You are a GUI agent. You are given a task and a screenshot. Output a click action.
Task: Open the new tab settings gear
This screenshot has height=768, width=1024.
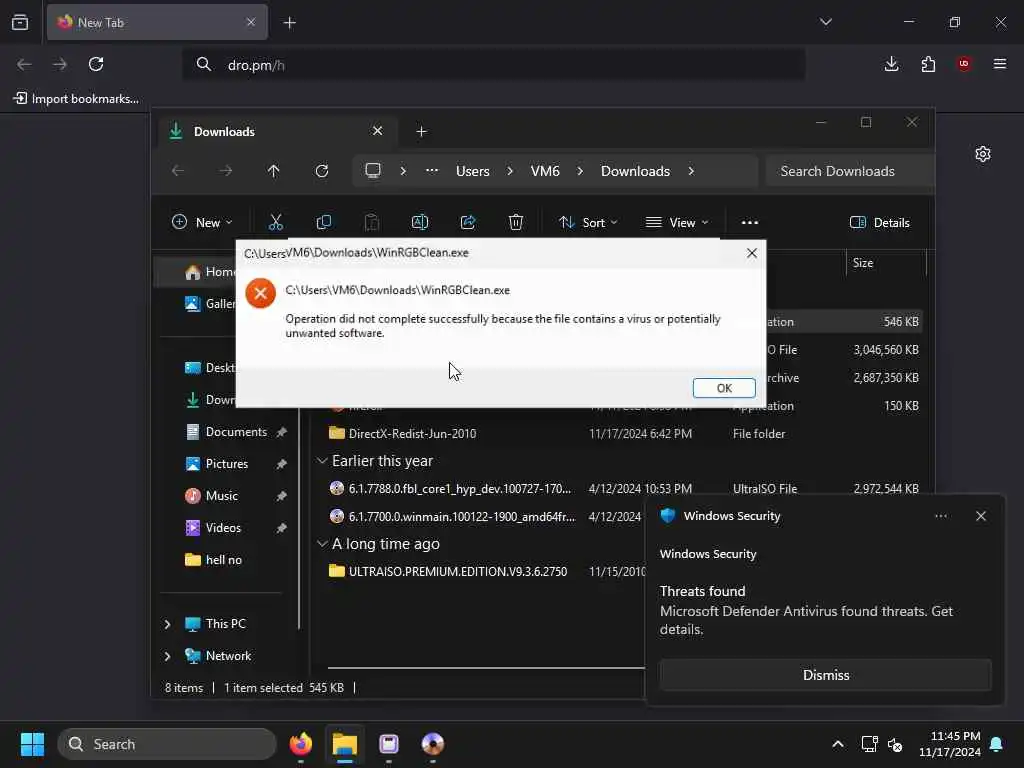point(983,154)
